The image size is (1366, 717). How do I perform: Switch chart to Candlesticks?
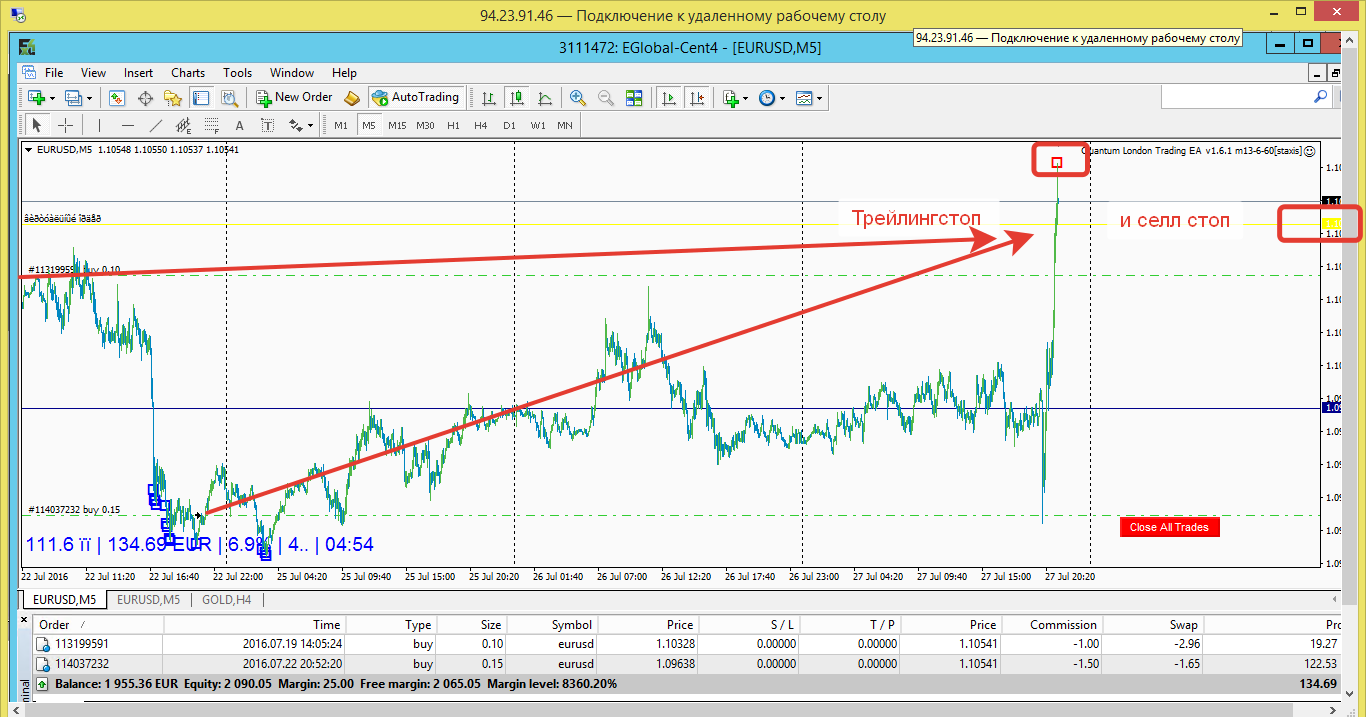click(517, 98)
